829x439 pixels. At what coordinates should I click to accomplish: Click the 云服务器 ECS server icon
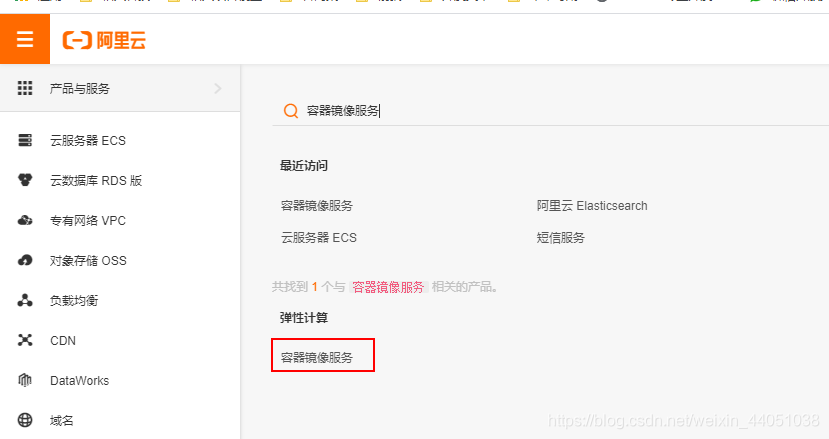[x=25, y=140]
